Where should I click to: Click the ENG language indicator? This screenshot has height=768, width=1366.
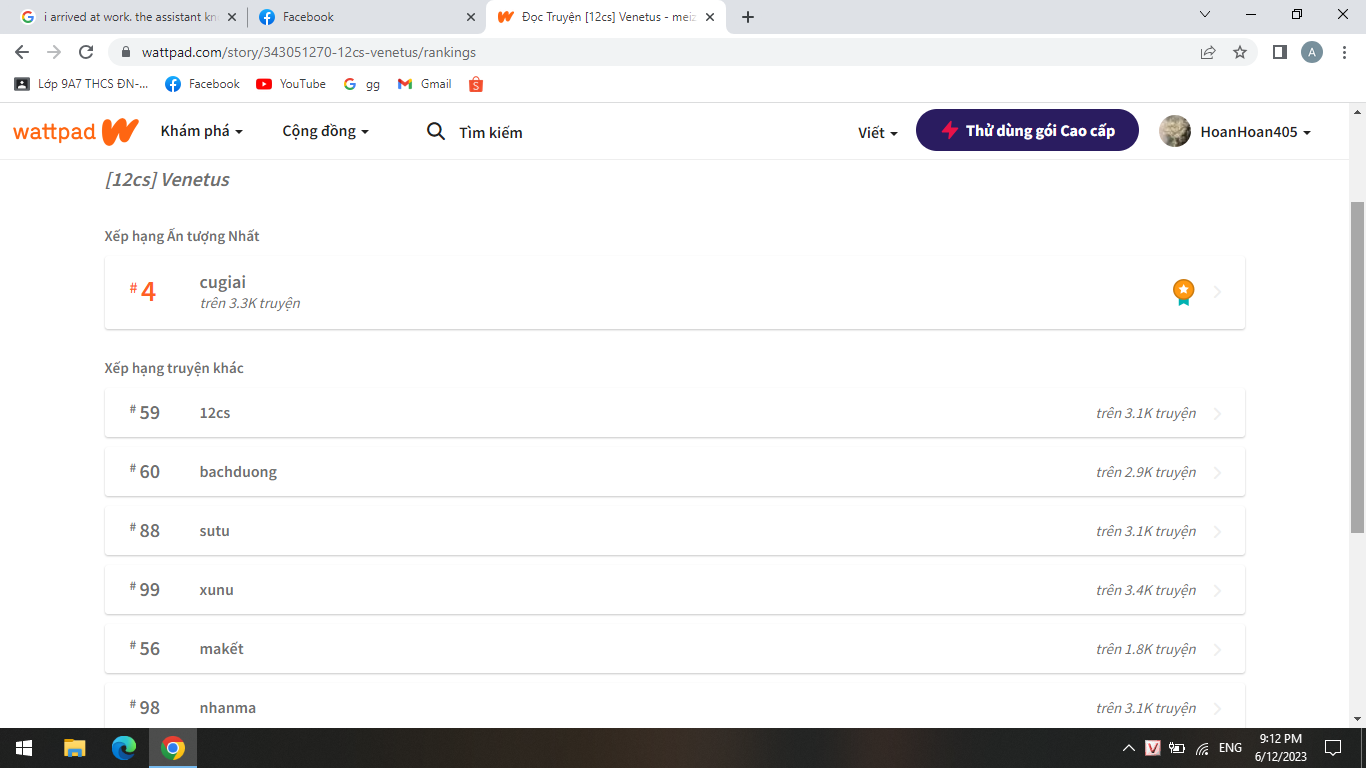point(1230,748)
